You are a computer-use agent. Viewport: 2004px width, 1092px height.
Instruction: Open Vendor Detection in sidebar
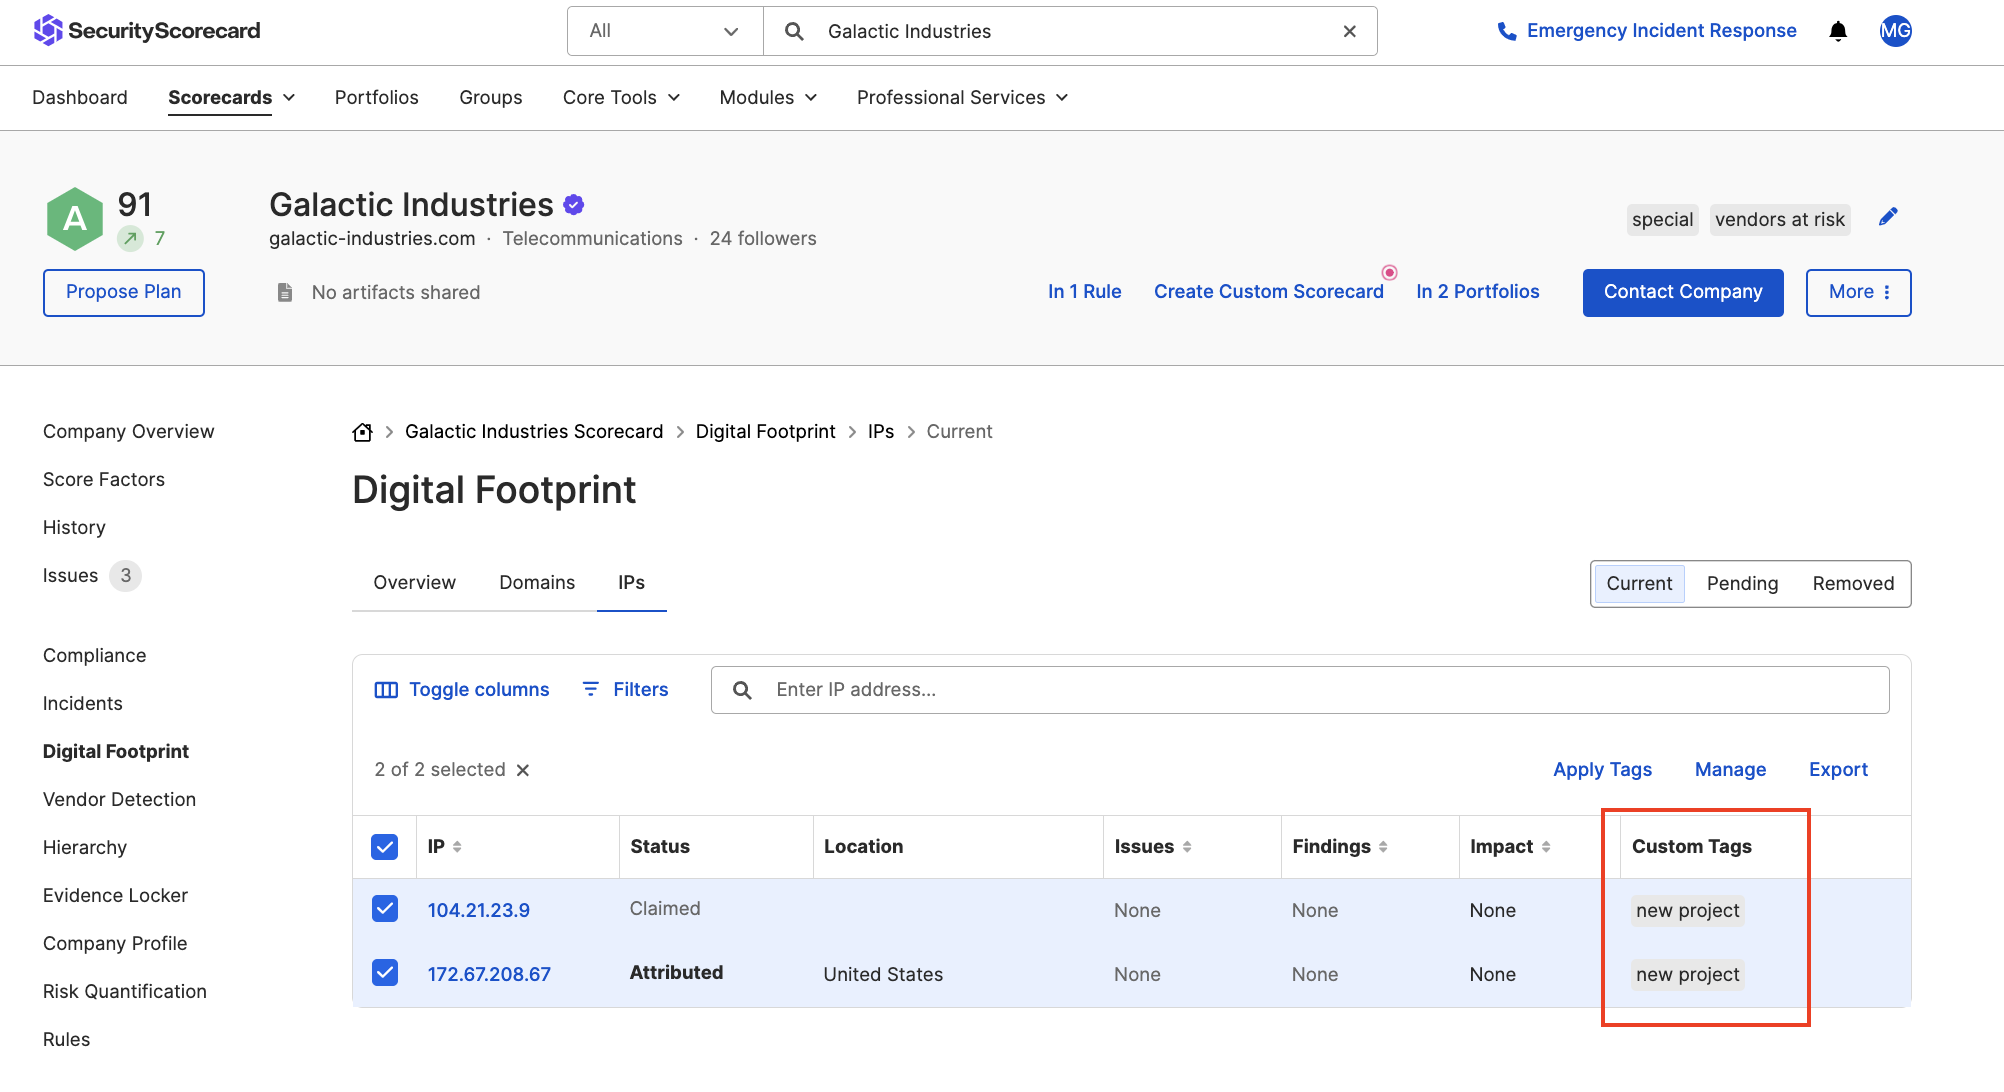[120, 800]
